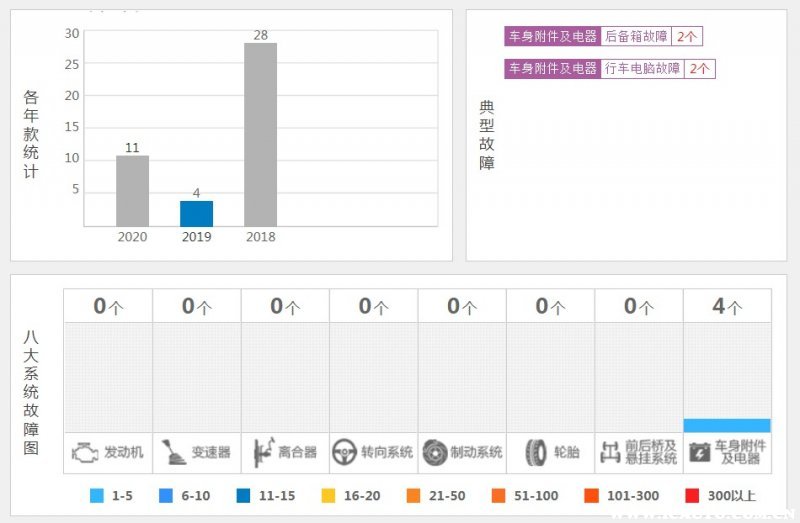Click the suspension (前后桥及悬挂系统) icon
This screenshot has height=523, width=800.
point(609,452)
